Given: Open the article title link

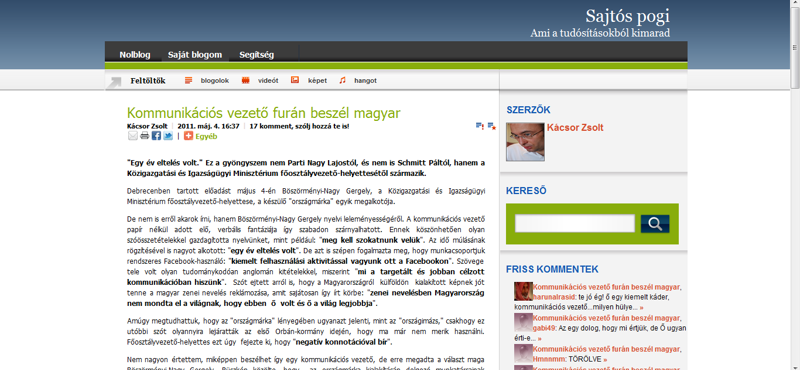Looking at the screenshot, I should point(263,113).
